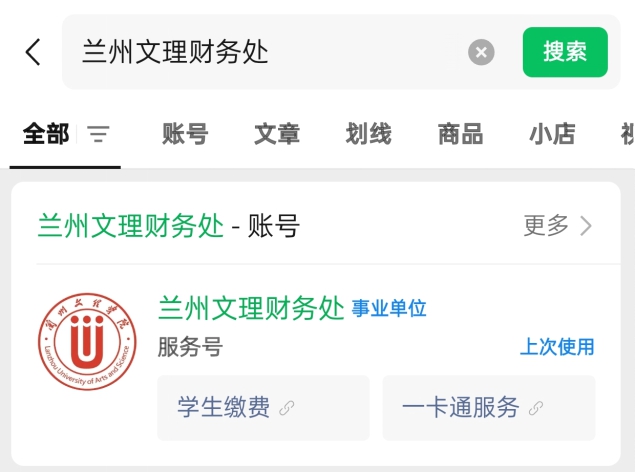Screen dimensions: 636x473
Task: Open the 划线 tab
Action: tap(369, 134)
